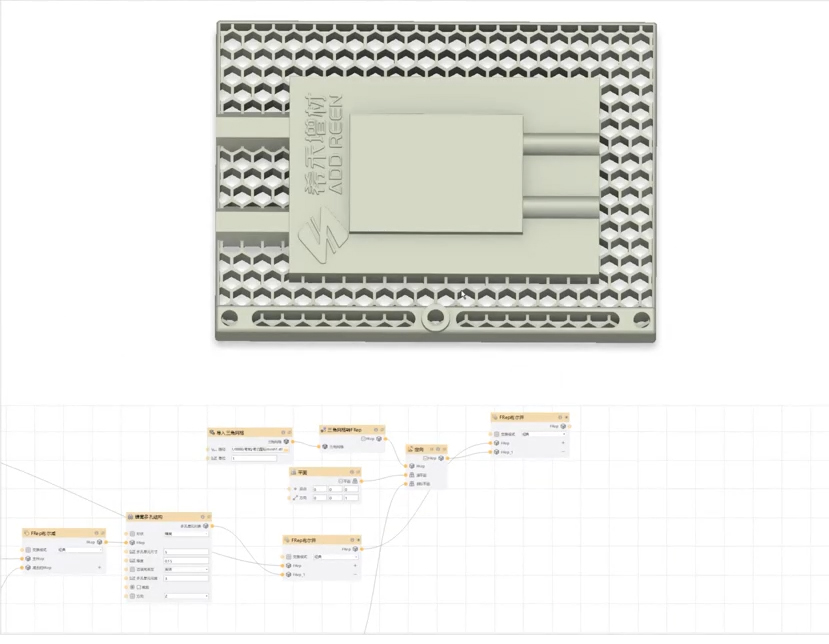
Task: Remove FRep_1 input on top-right boolean node with minus
Action: (x=563, y=452)
